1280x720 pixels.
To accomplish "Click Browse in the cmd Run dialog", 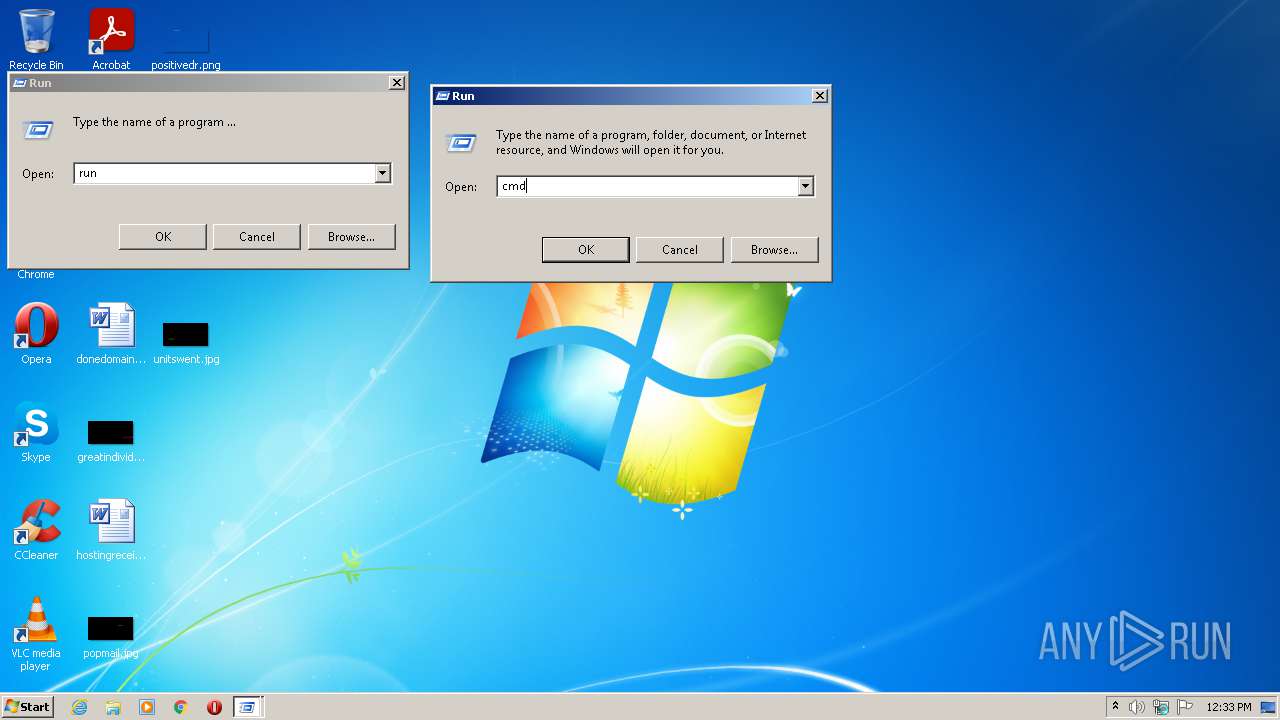I will tap(774, 250).
